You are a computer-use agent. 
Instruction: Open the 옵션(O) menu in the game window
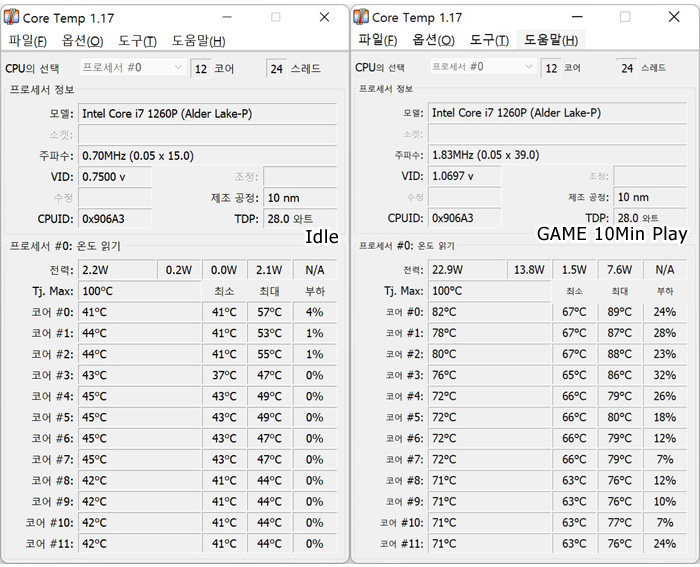coord(433,41)
